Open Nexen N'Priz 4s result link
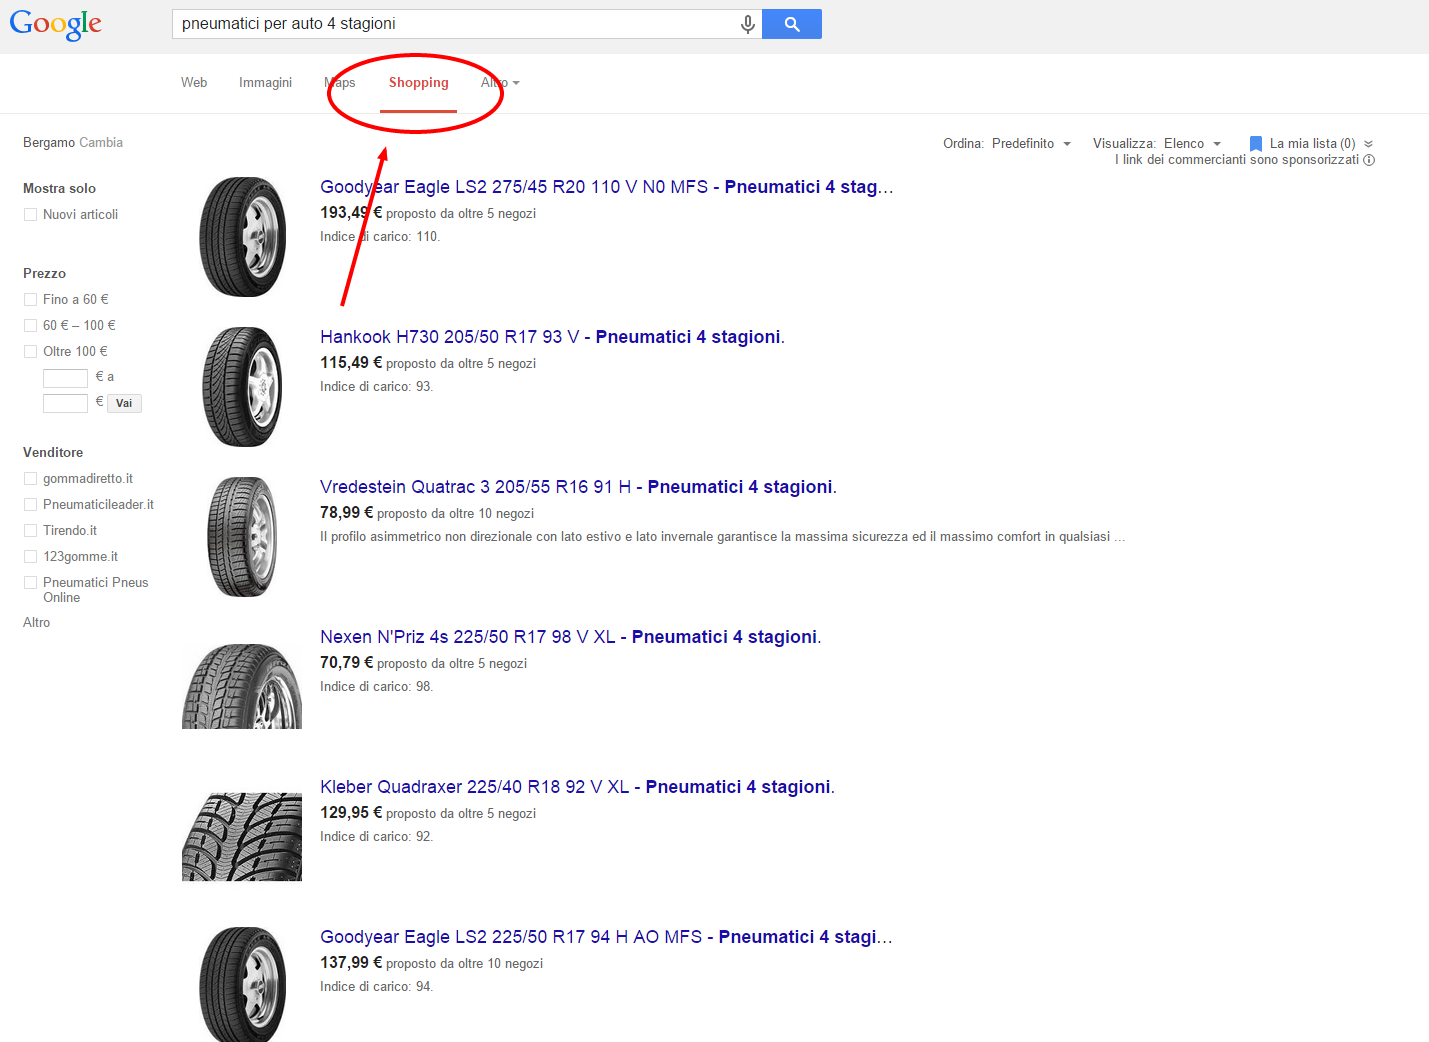This screenshot has width=1429, height=1042. pyautogui.click(x=570, y=637)
